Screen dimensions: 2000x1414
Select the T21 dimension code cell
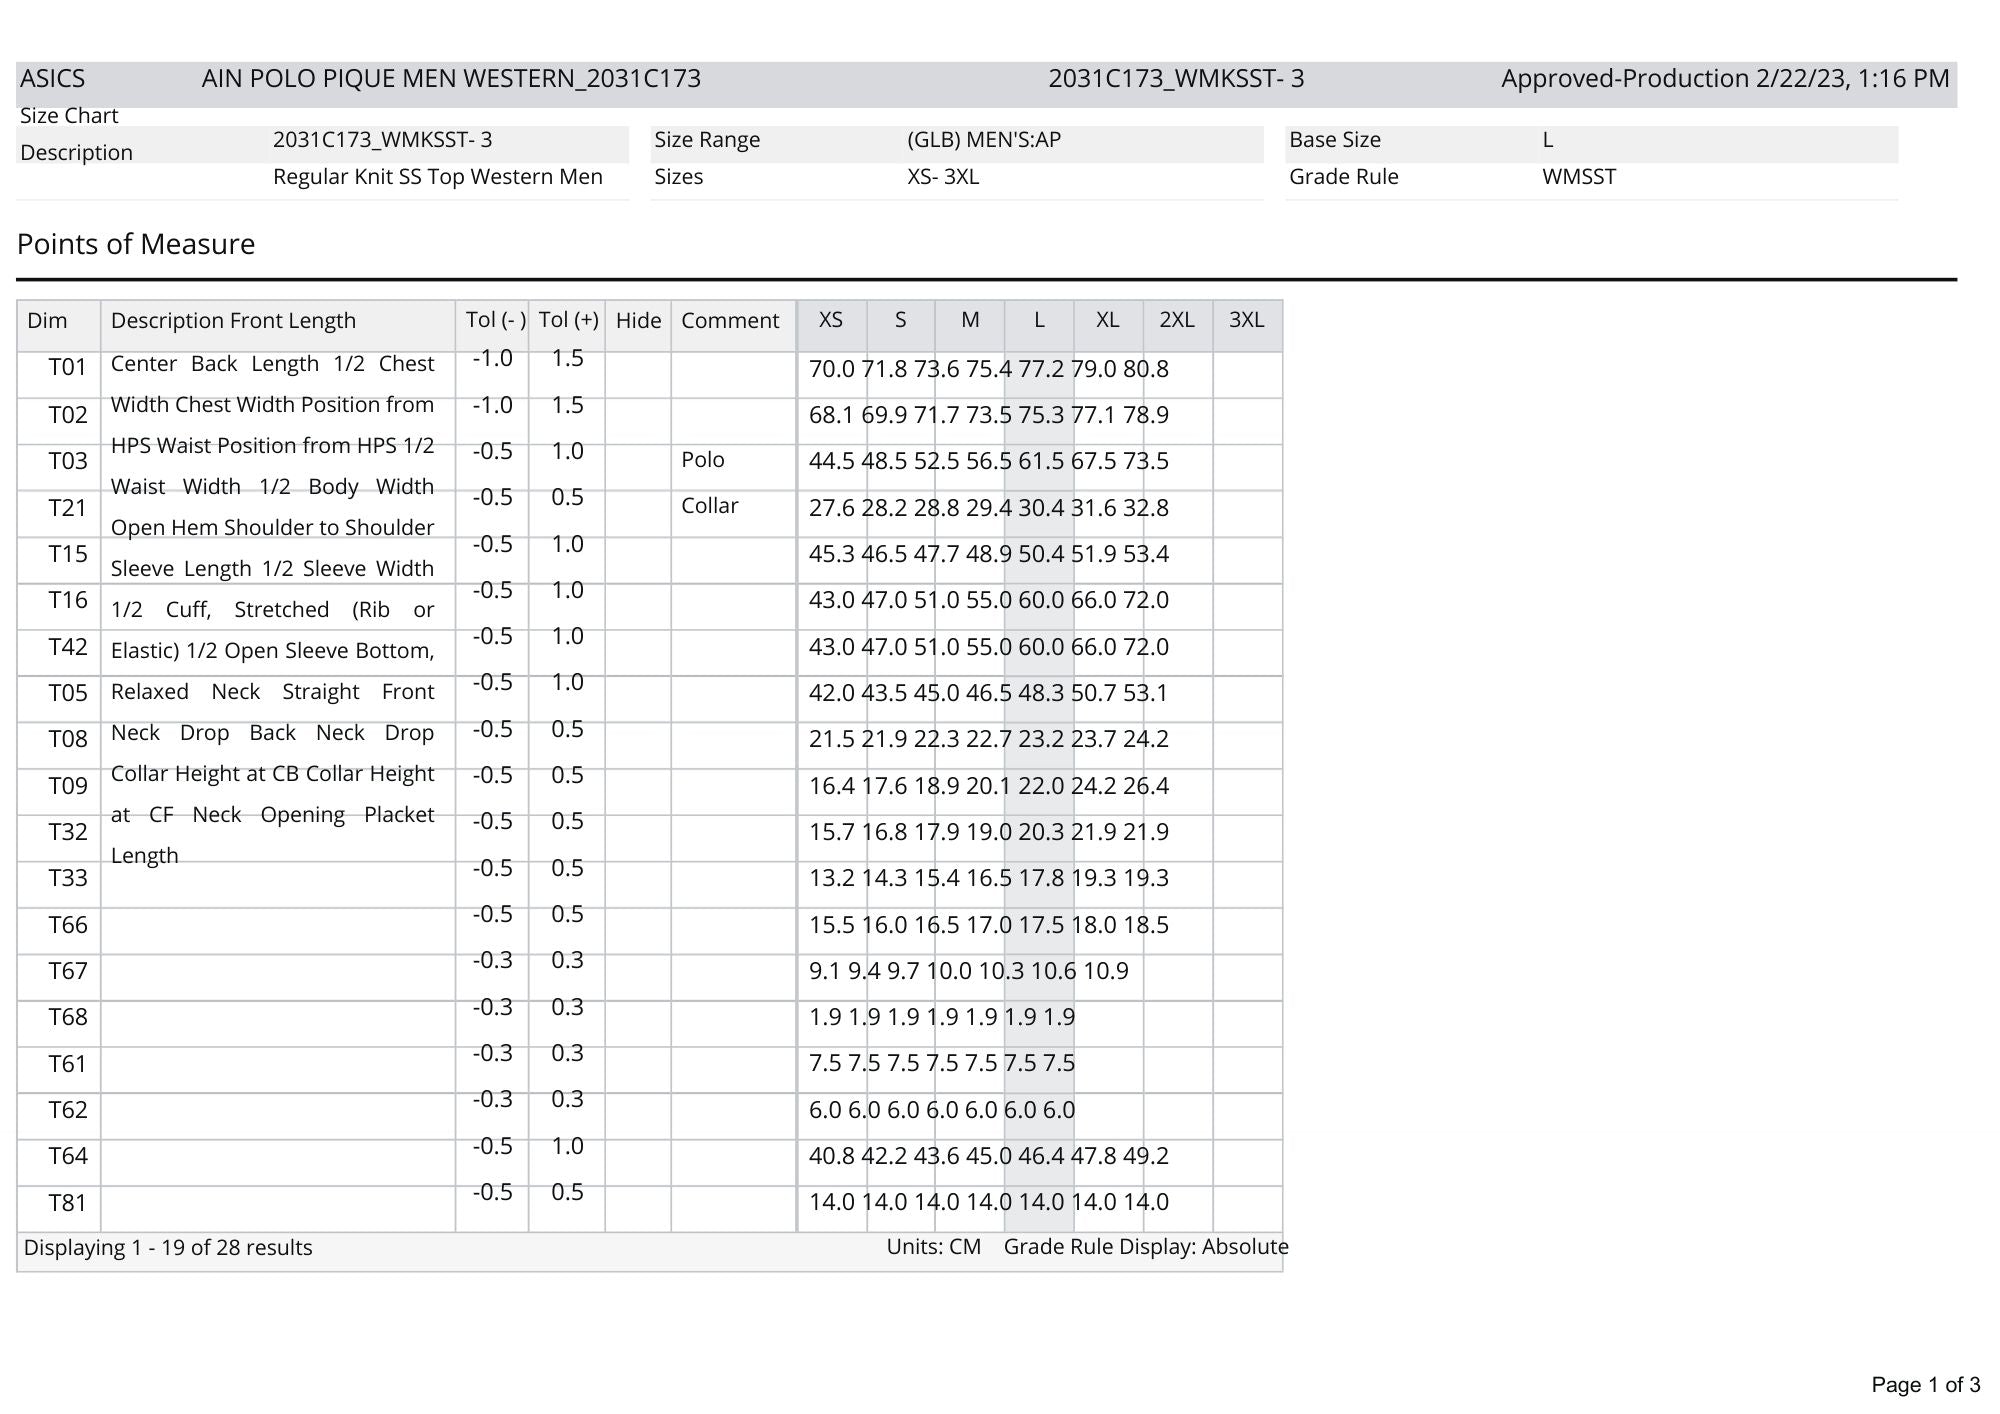coord(68,508)
